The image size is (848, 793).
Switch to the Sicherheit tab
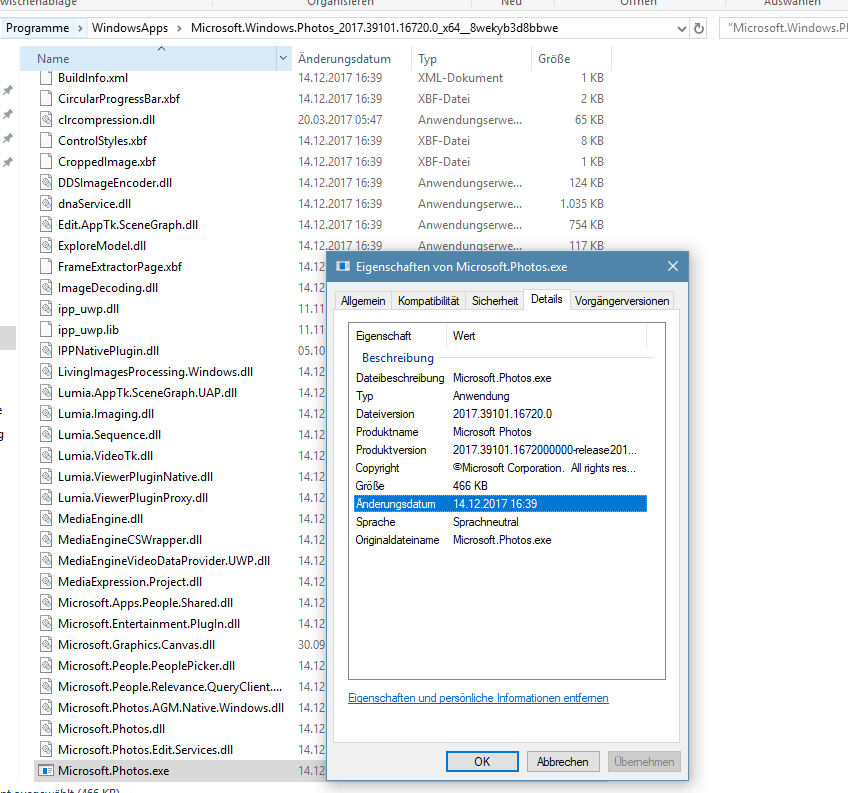(x=495, y=301)
